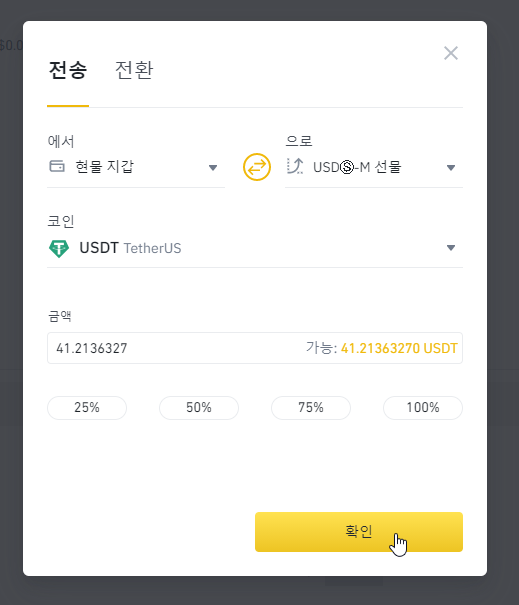Focus the 금액 amount input field
This screenshot has height=605, width=519.
coord(255,348)
